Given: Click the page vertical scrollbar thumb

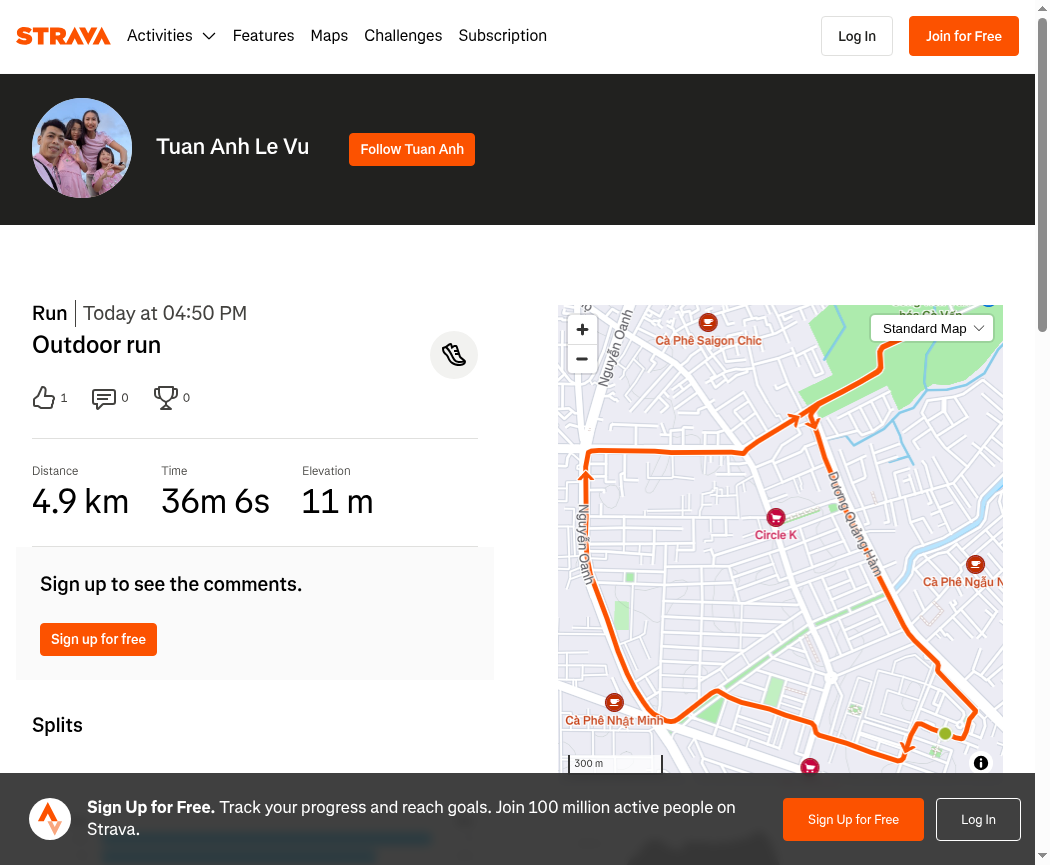Looking at the screenshot, I should [x=1043, y=174].
